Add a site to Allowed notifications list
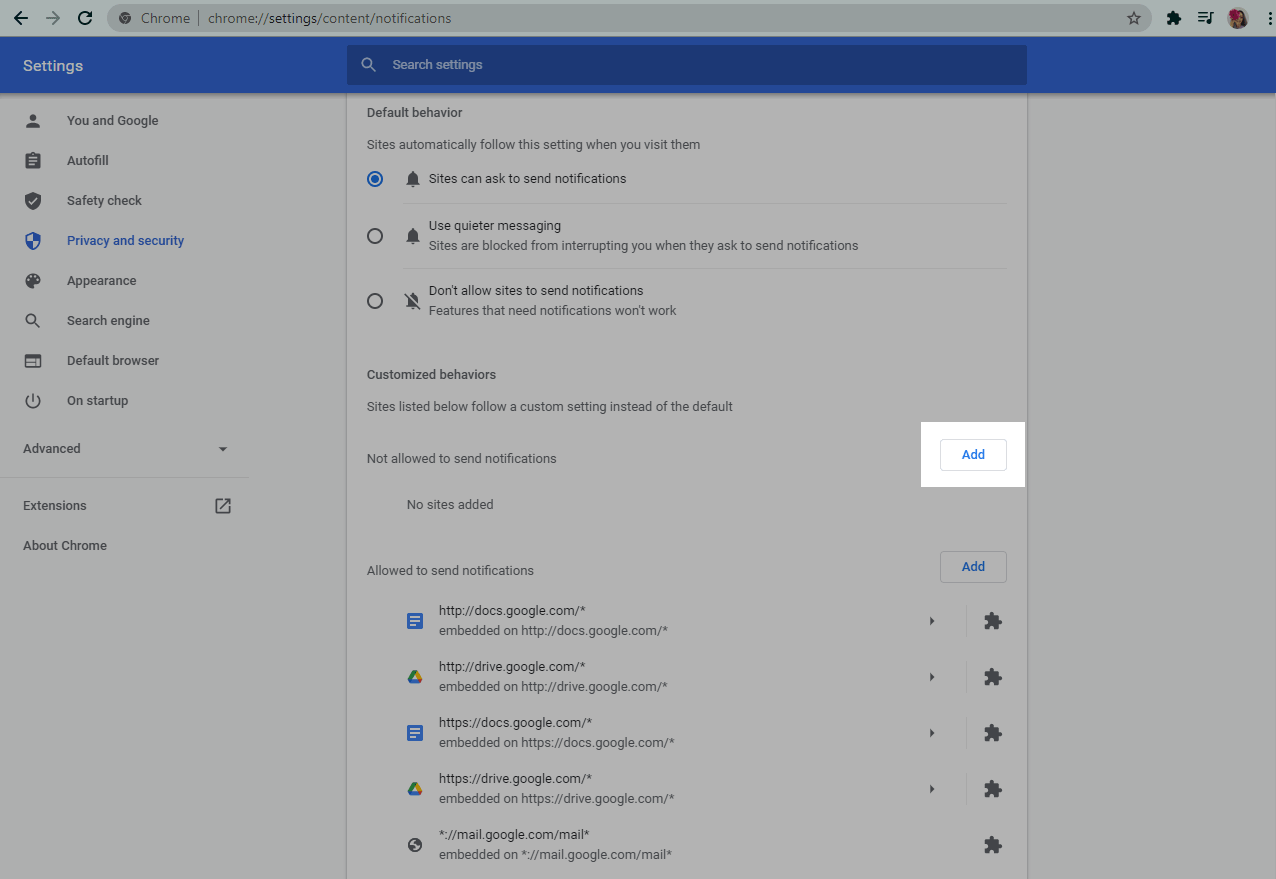The height and width of the screenshot is (879, 1276). [x=973, y=567]
